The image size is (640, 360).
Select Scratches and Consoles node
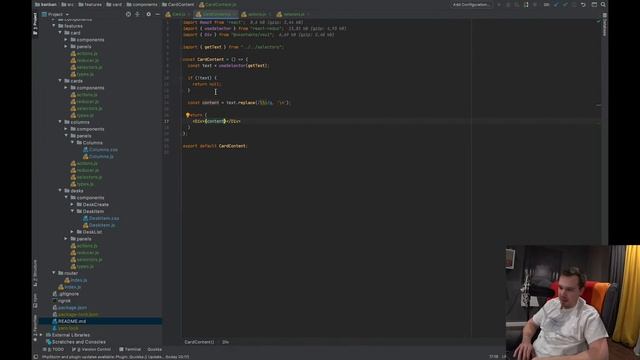coord(76,342)
